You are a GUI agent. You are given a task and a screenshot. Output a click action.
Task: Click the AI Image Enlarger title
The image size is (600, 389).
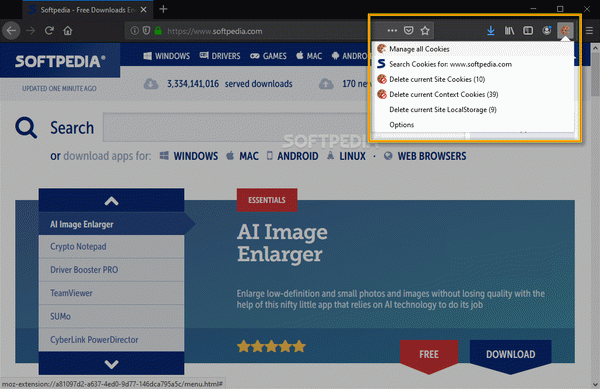(282, 243)
